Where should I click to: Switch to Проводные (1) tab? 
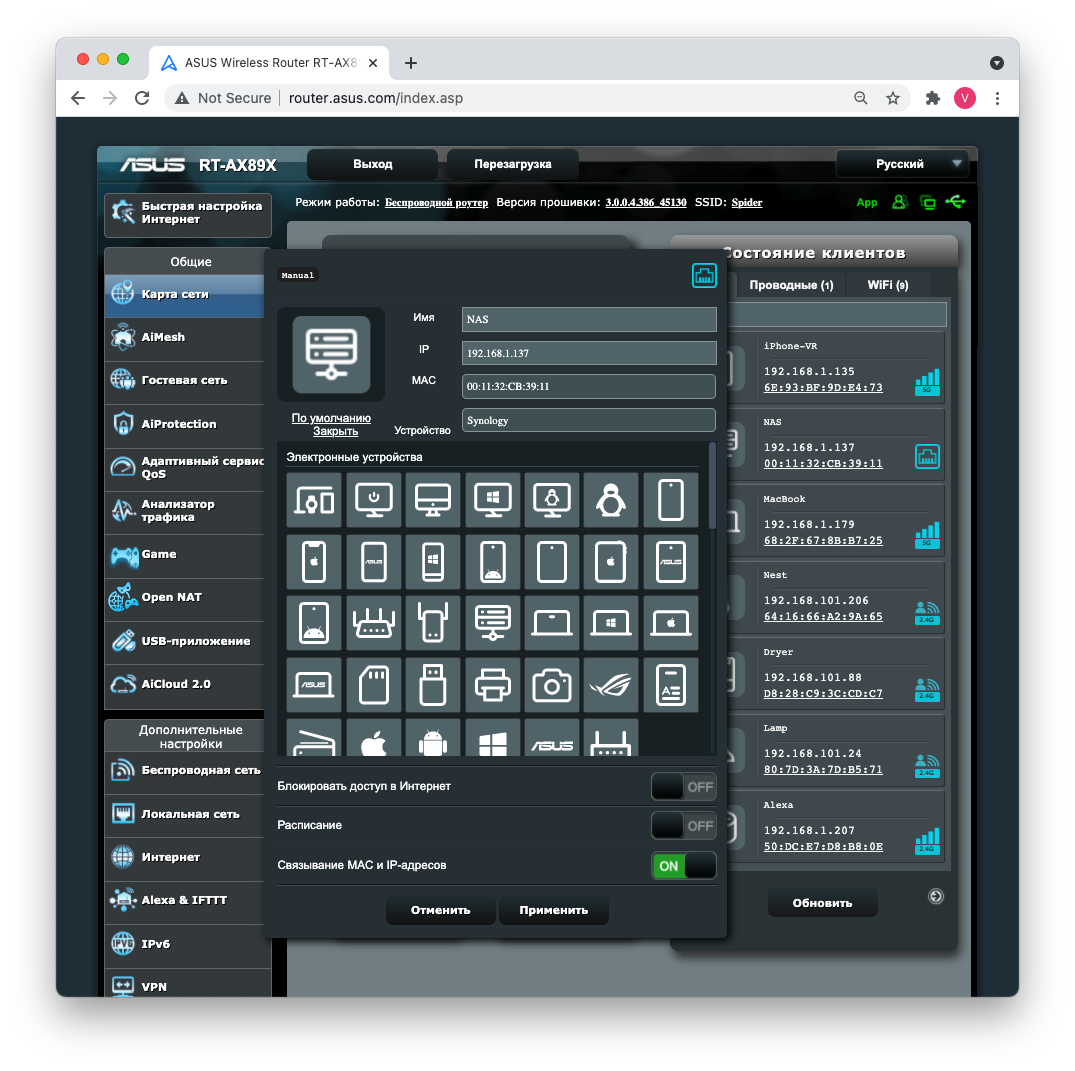click(x=791, y=285)
